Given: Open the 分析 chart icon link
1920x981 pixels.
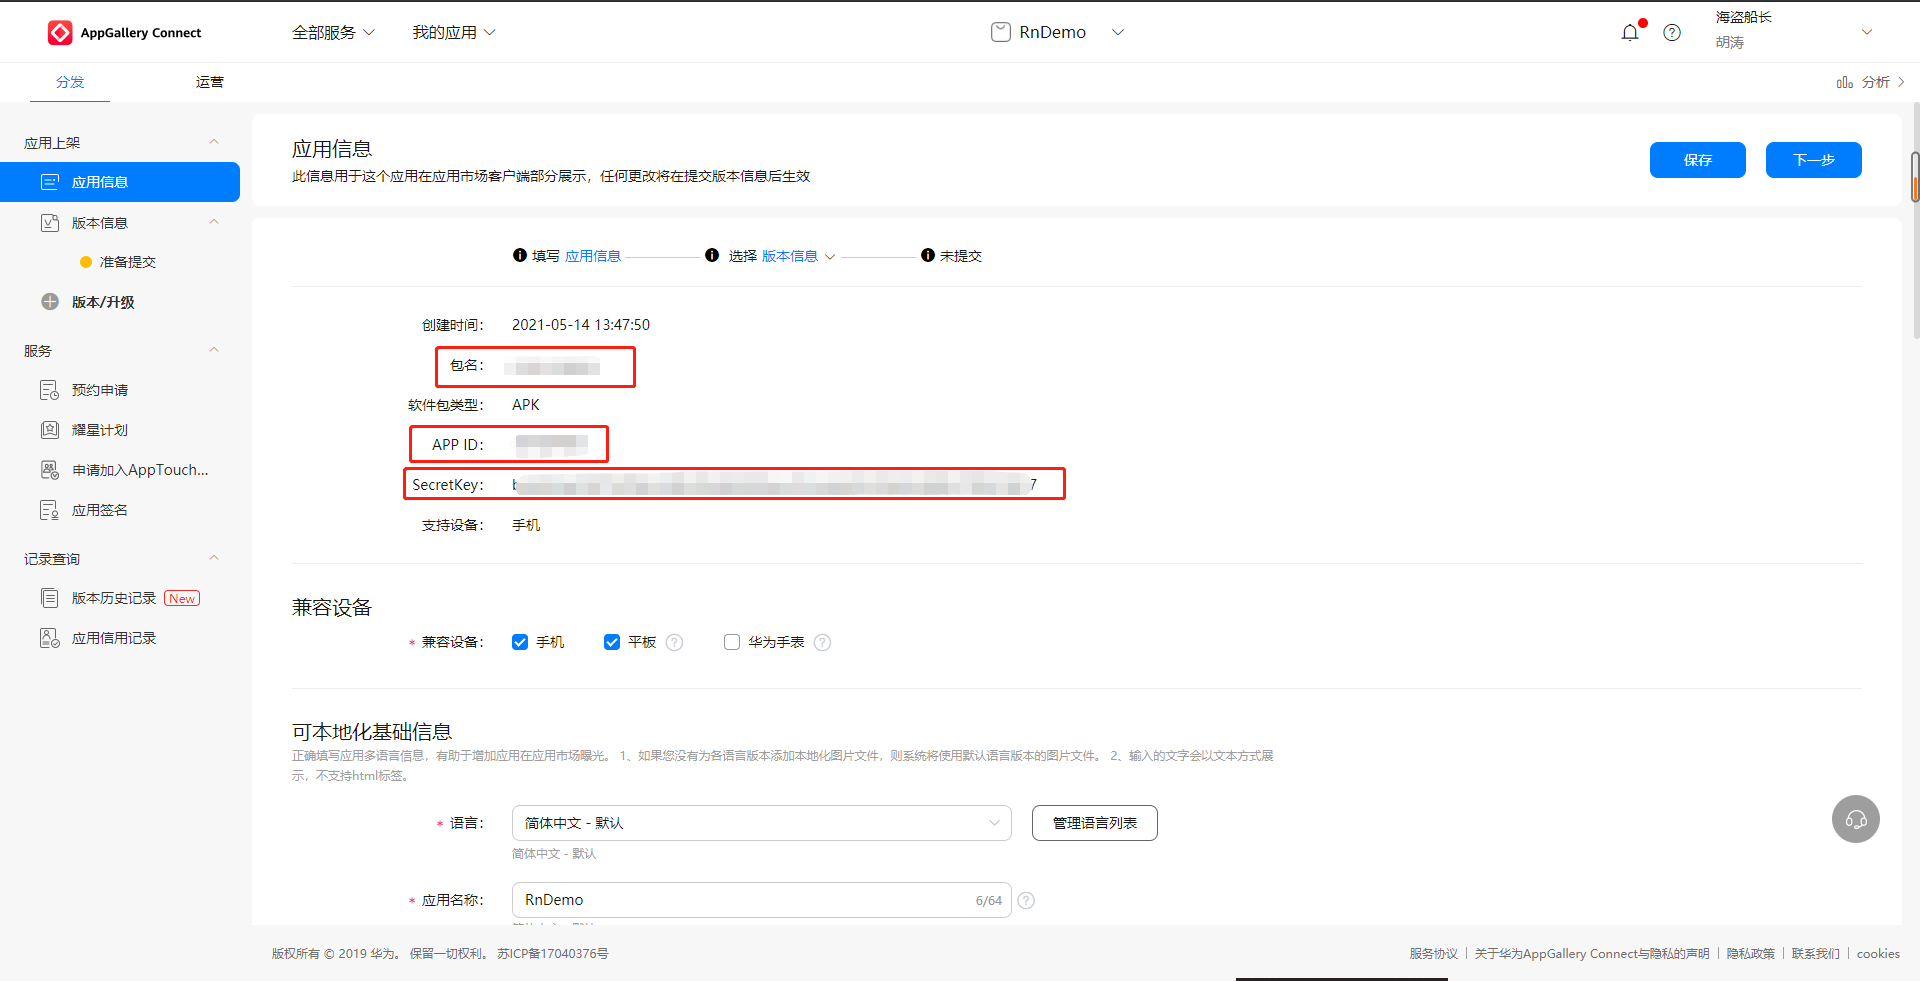Looking at the screenshot, I should click(x=1845, y=82).
